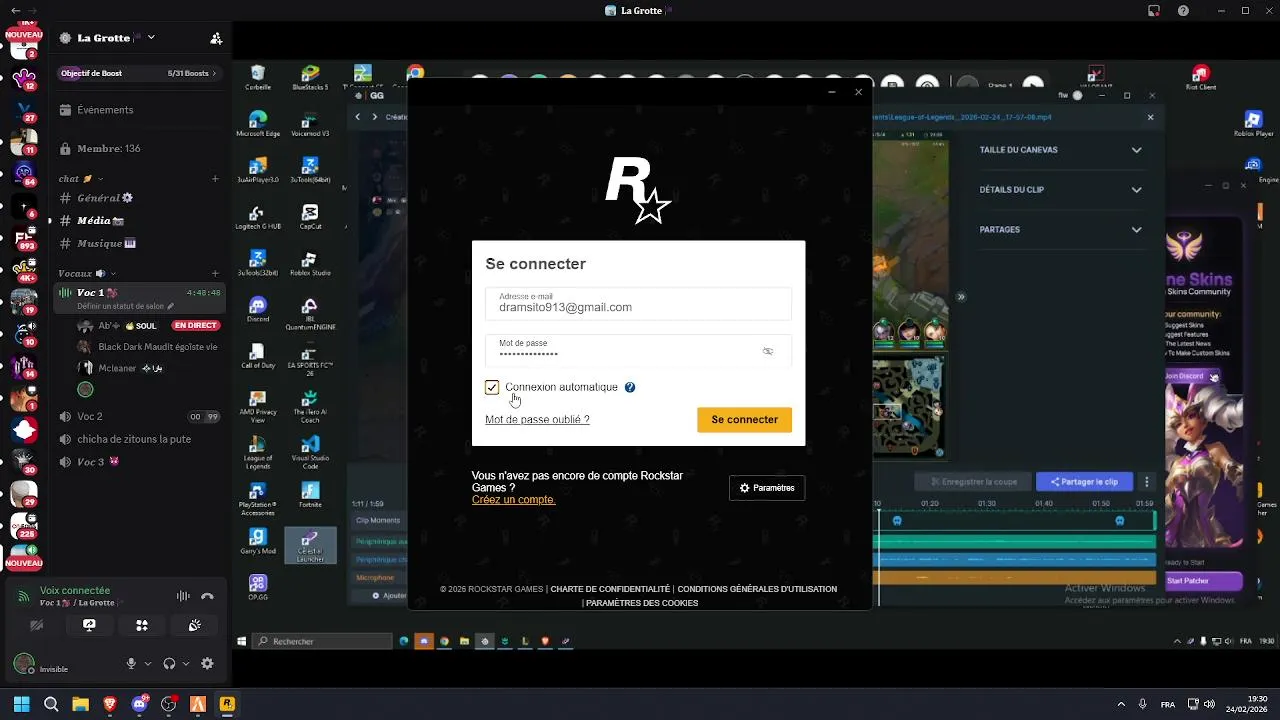Screen dimensions: 1280x720
Task: Deafen with the Discord headphones icon
Action: [169, 663]
